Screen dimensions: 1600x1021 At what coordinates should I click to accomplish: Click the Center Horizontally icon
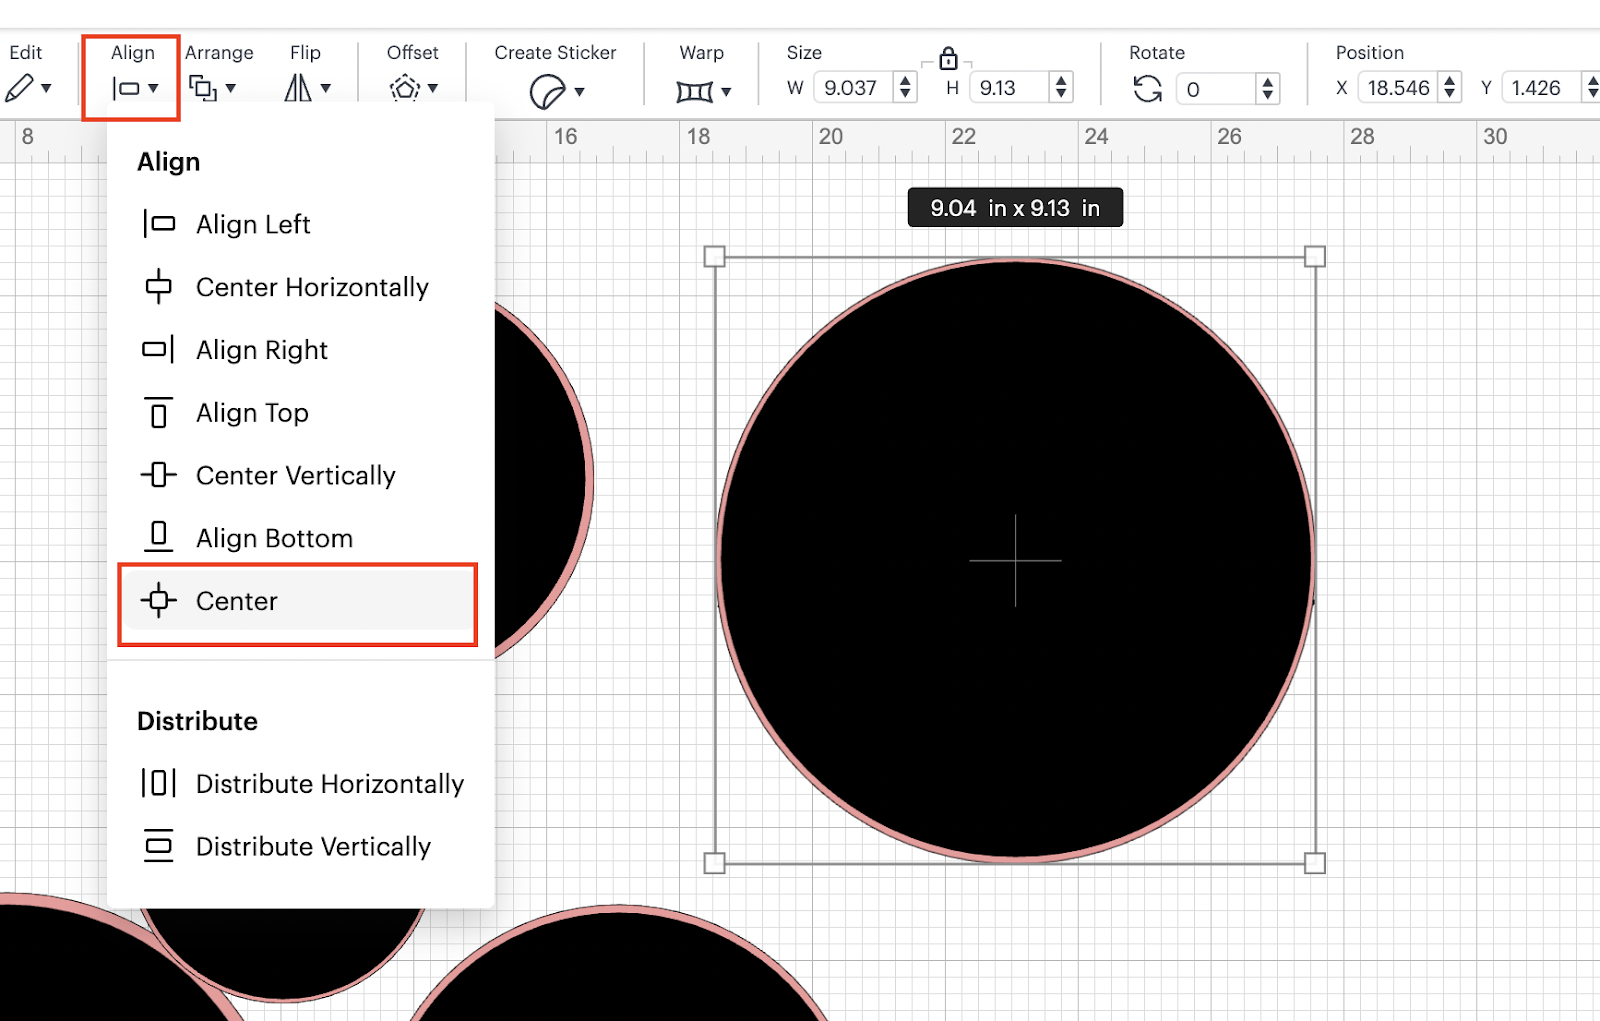click(158, 287)
